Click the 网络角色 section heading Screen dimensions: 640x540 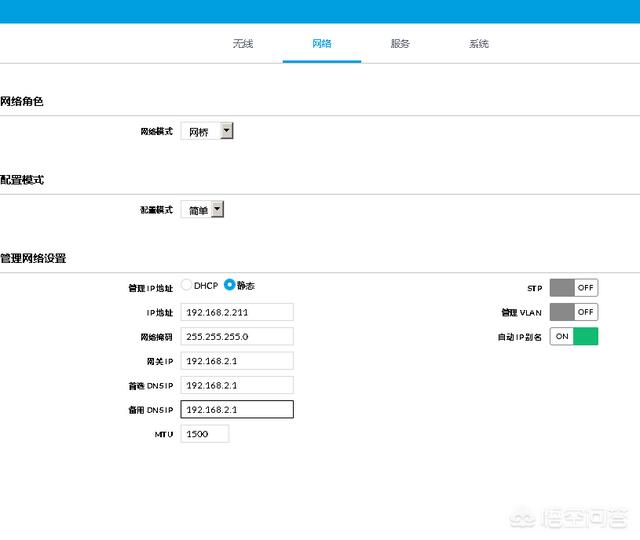(x=22, y=102)
